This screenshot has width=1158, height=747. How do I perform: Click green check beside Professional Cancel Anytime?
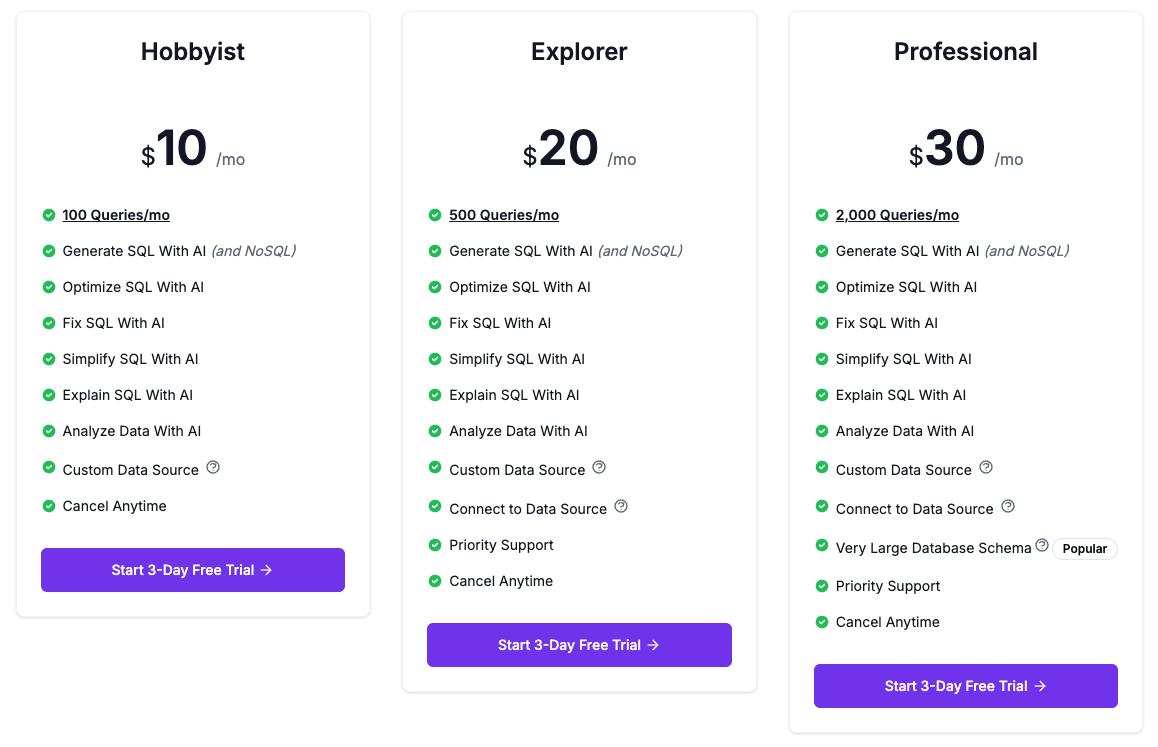point(822,622)
